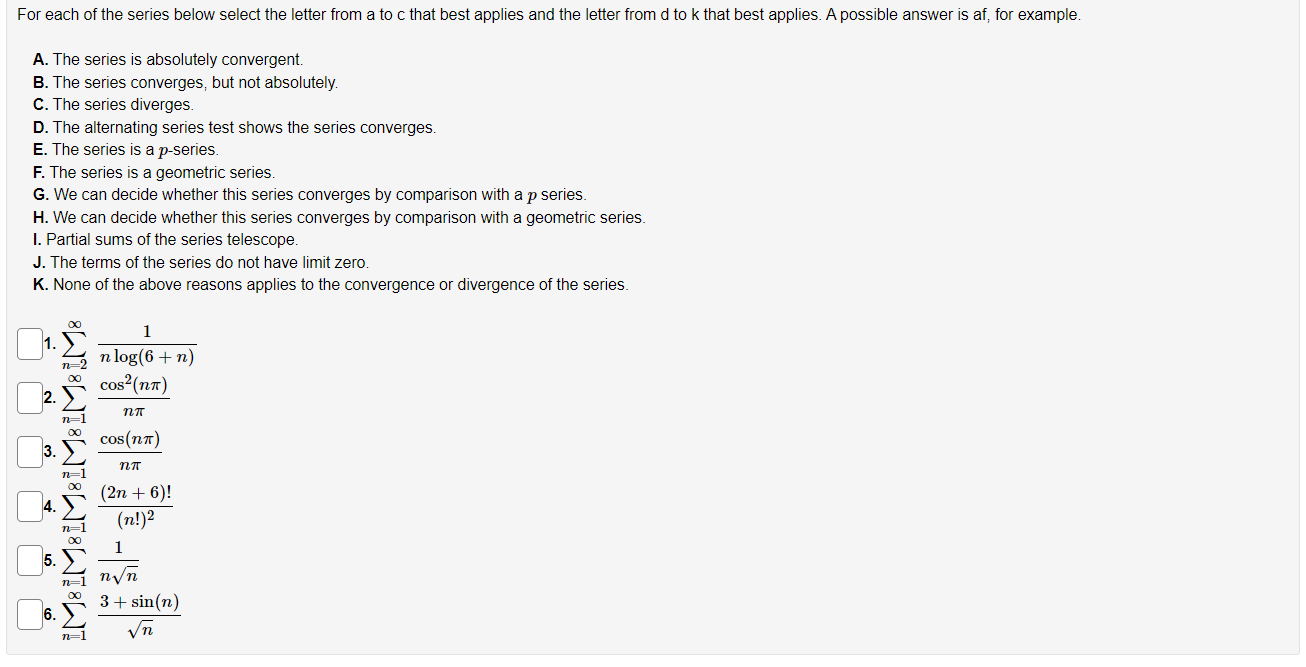1306x667 pixels.
Task: Click the answer box for series 4
Action: (x=28, y=506)
